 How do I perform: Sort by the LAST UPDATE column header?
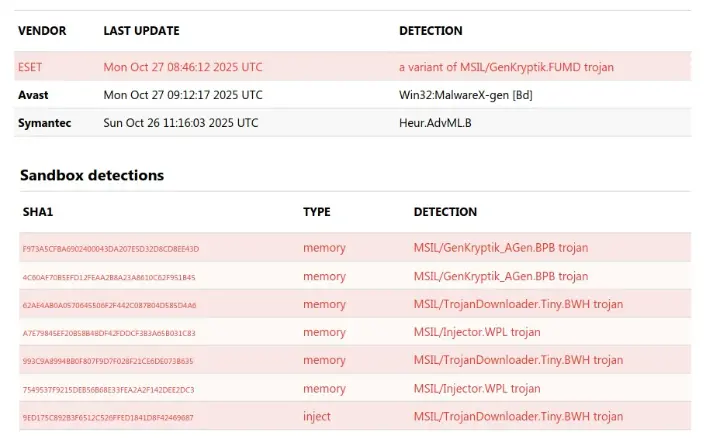tap(141, 31)
